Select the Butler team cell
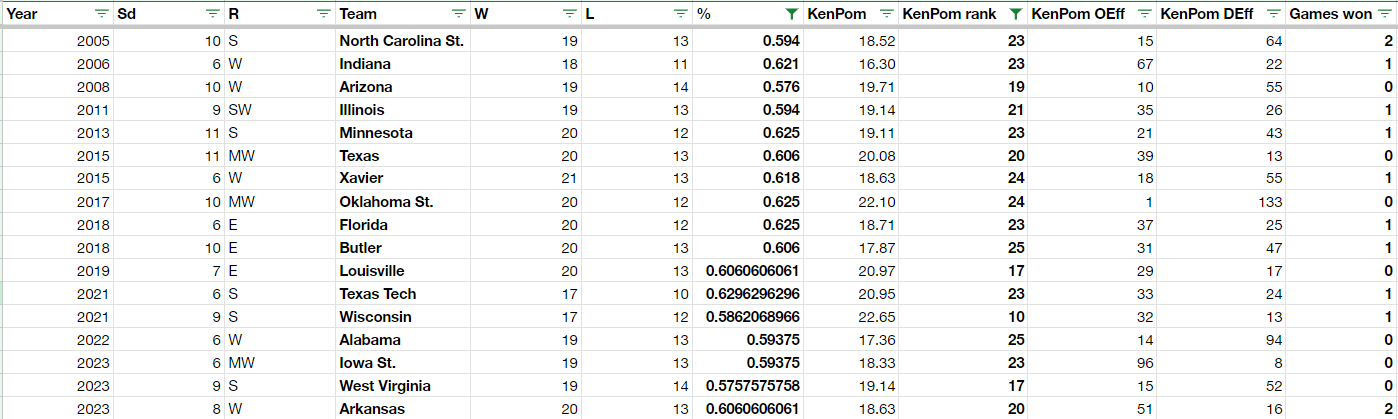Image resolution: width=1398 pixels, height=419 pixels. click(x=402, y=248)
